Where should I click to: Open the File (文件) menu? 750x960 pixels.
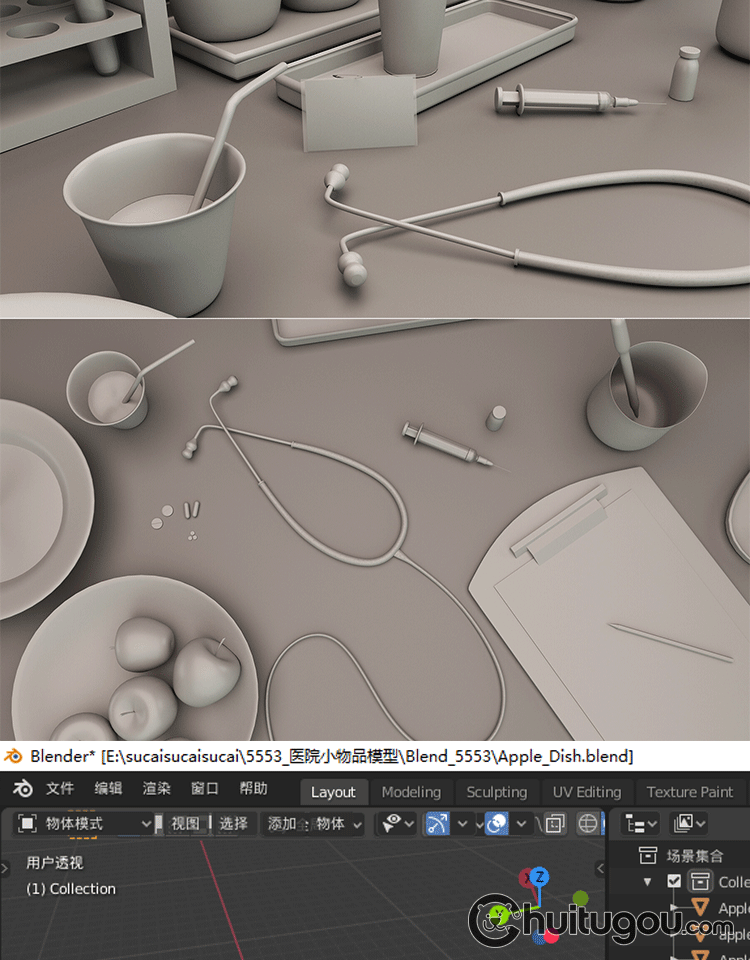tap(60, 789)
